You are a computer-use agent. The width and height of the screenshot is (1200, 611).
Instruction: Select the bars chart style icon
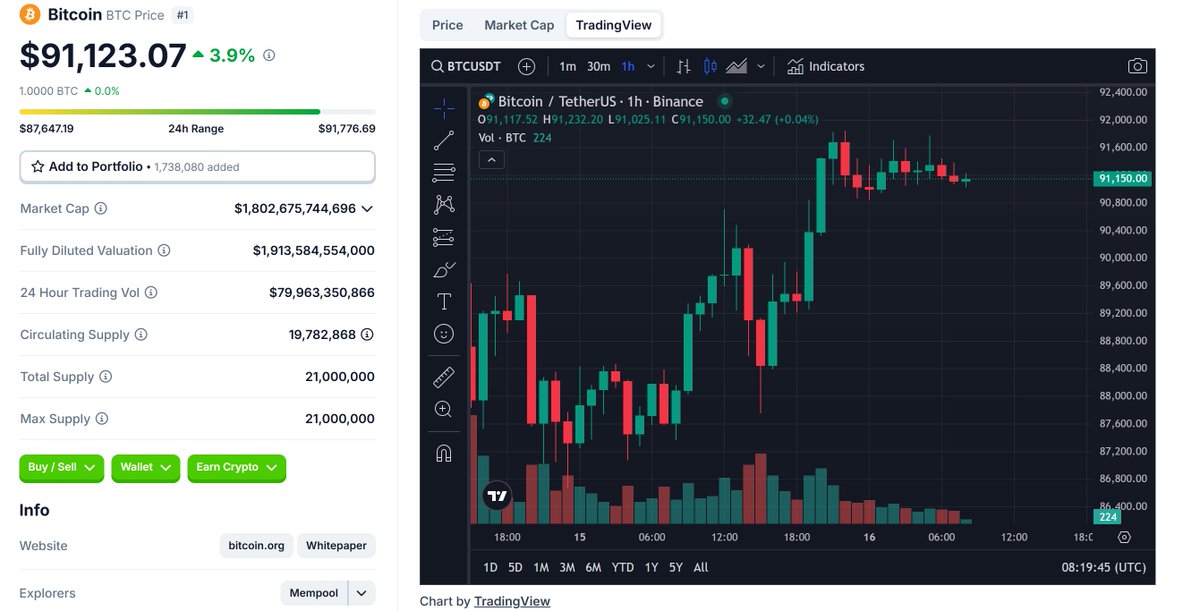click(x=684, y=67)
